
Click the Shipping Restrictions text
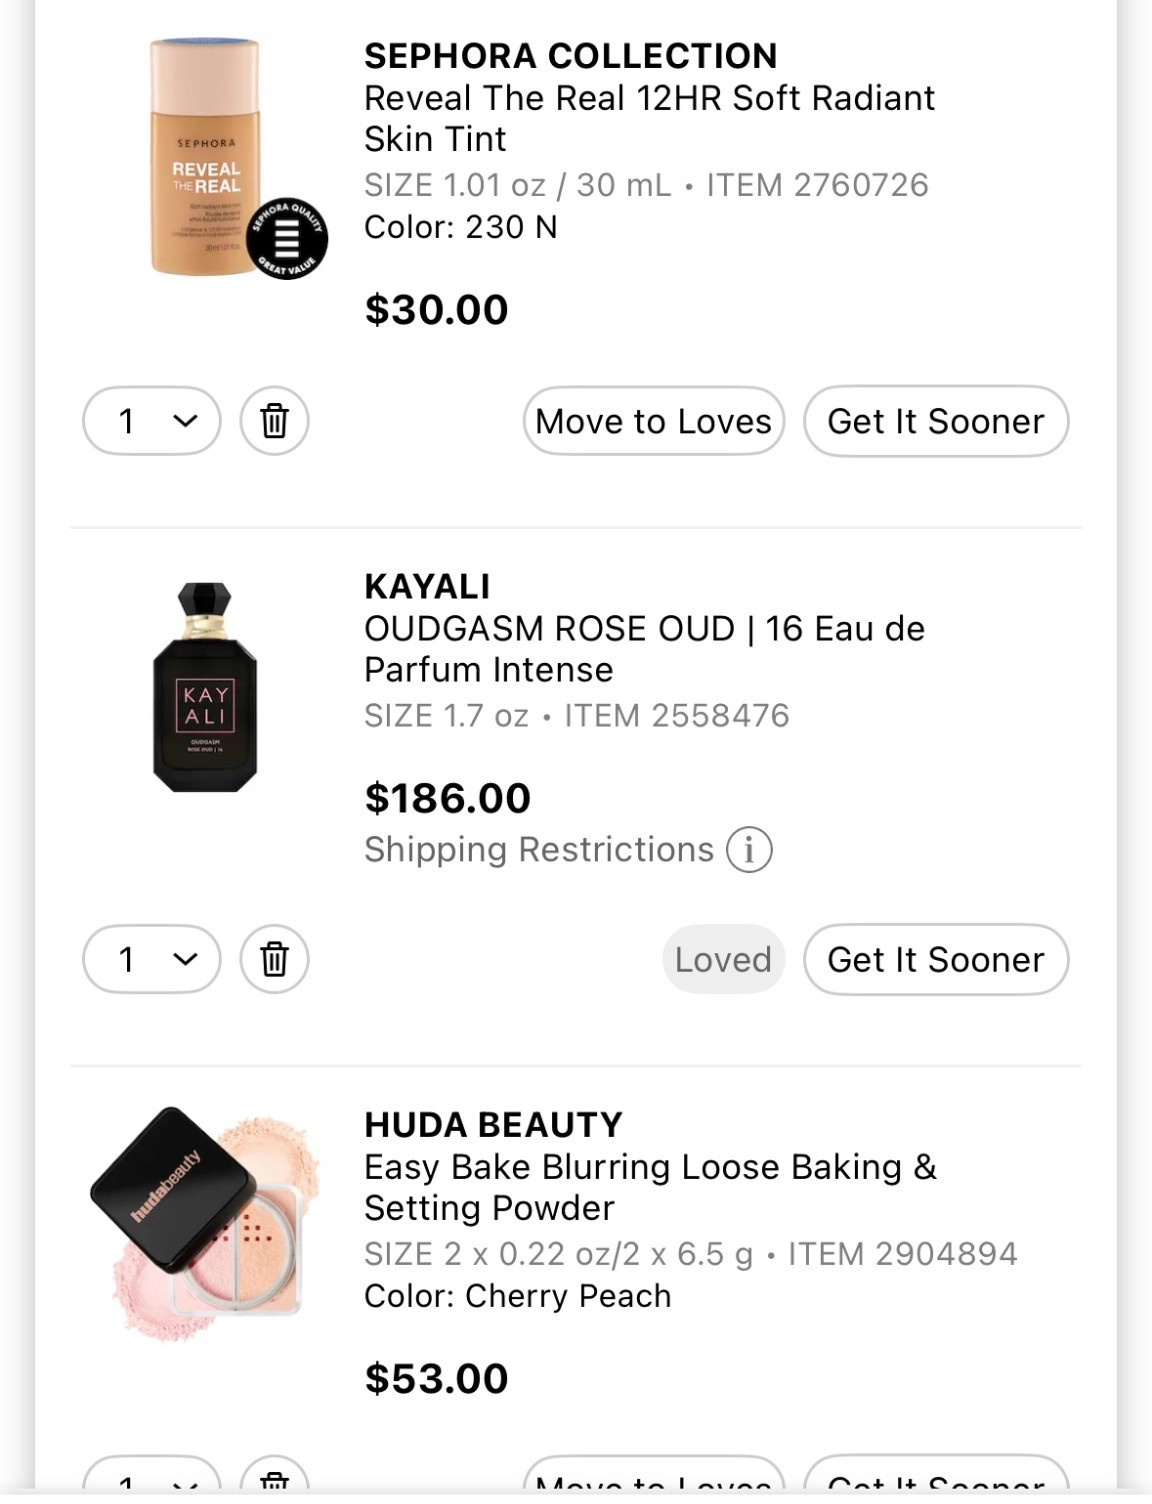[538, 850]
